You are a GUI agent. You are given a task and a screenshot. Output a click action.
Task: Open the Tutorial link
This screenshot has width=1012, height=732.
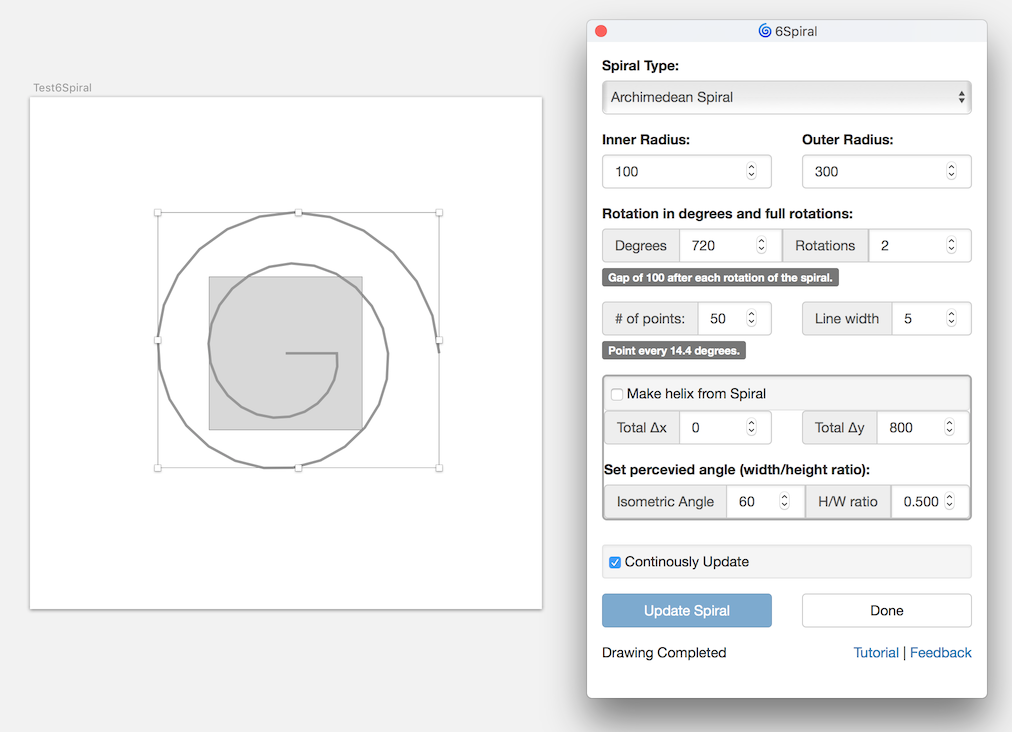[x=876, y=653]
